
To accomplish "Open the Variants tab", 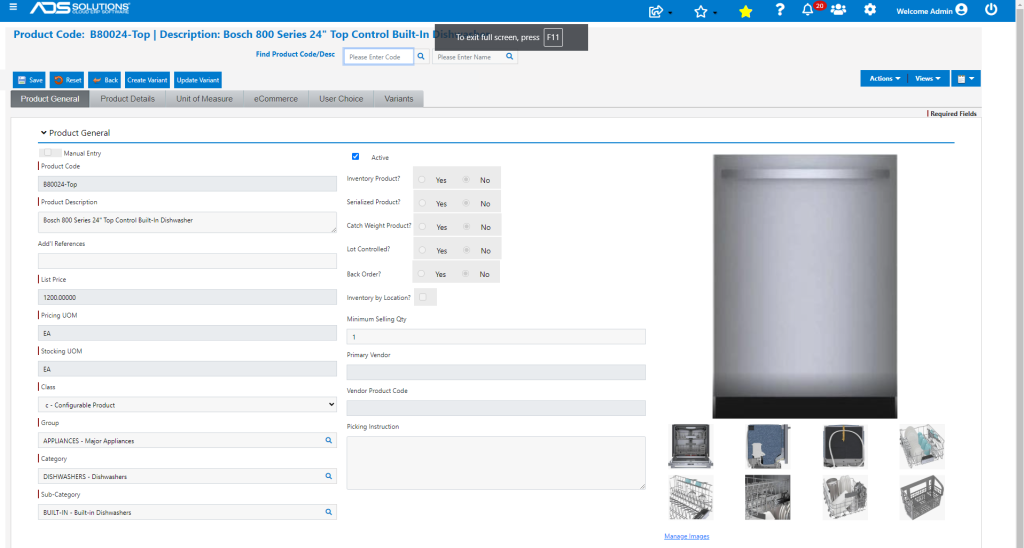I will pyautogui.click(x=398, y=99).
